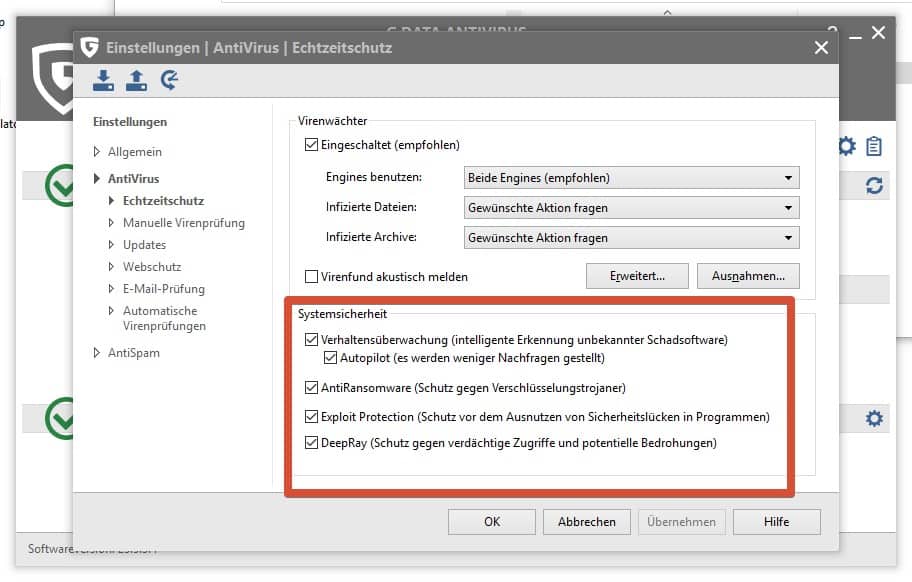This screenshot has width=912, height=582.
Task: Select Automatische Virenprüfungen in settings tree
Action: 165,318
